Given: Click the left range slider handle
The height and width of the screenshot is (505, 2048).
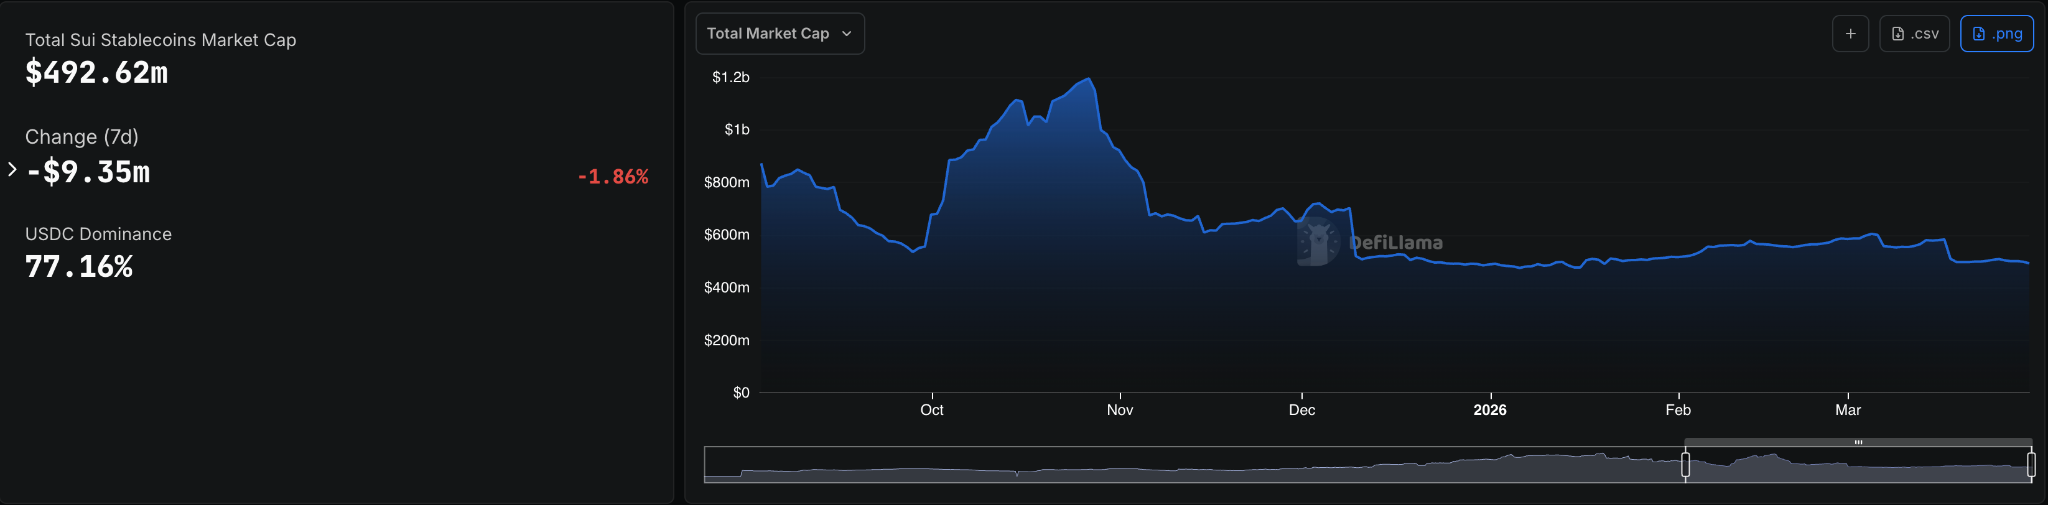Looking at the screenshot, I should (1685, 464).
